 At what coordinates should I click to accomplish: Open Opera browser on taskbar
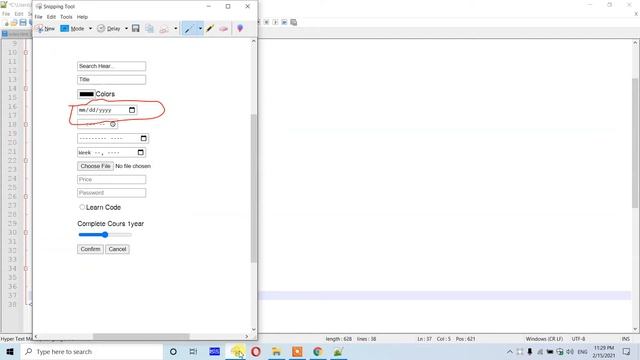click(256, 351)
